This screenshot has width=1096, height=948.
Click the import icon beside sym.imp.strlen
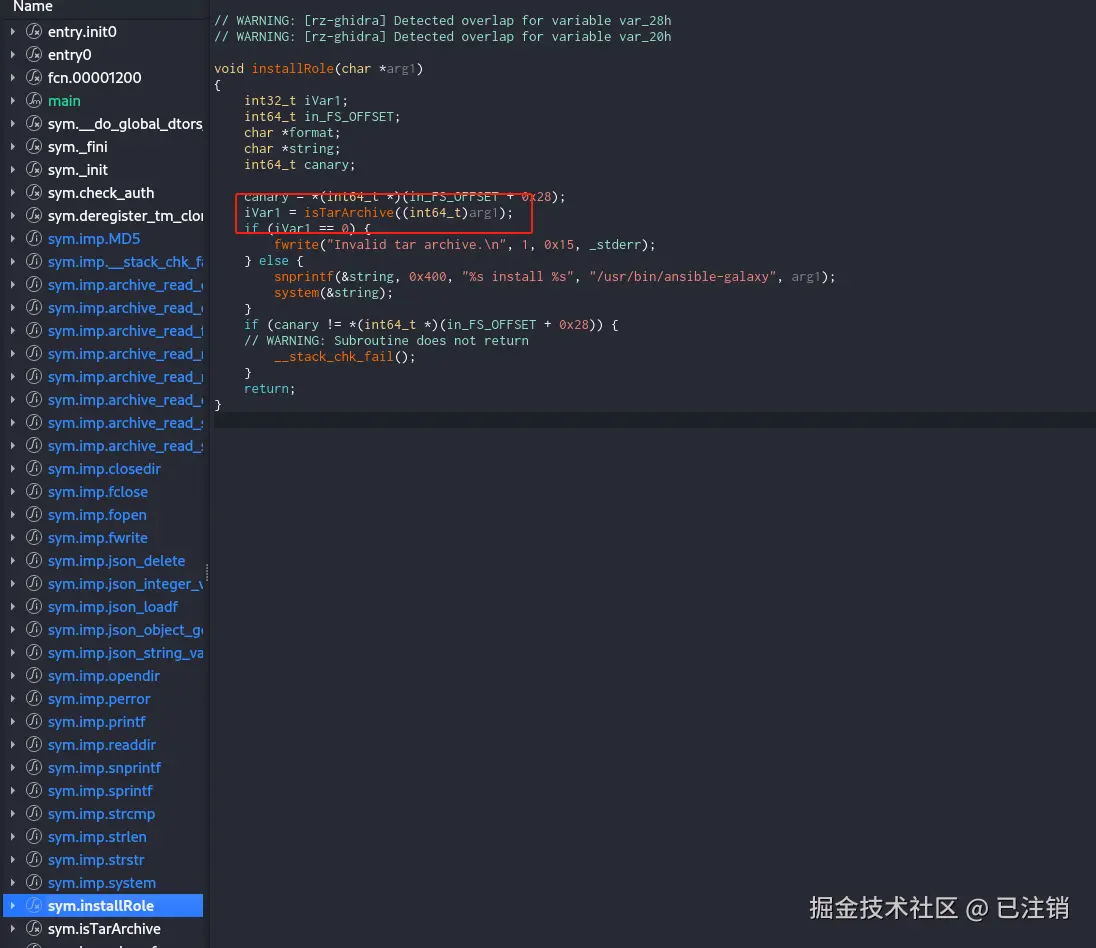tap(34, 837)
